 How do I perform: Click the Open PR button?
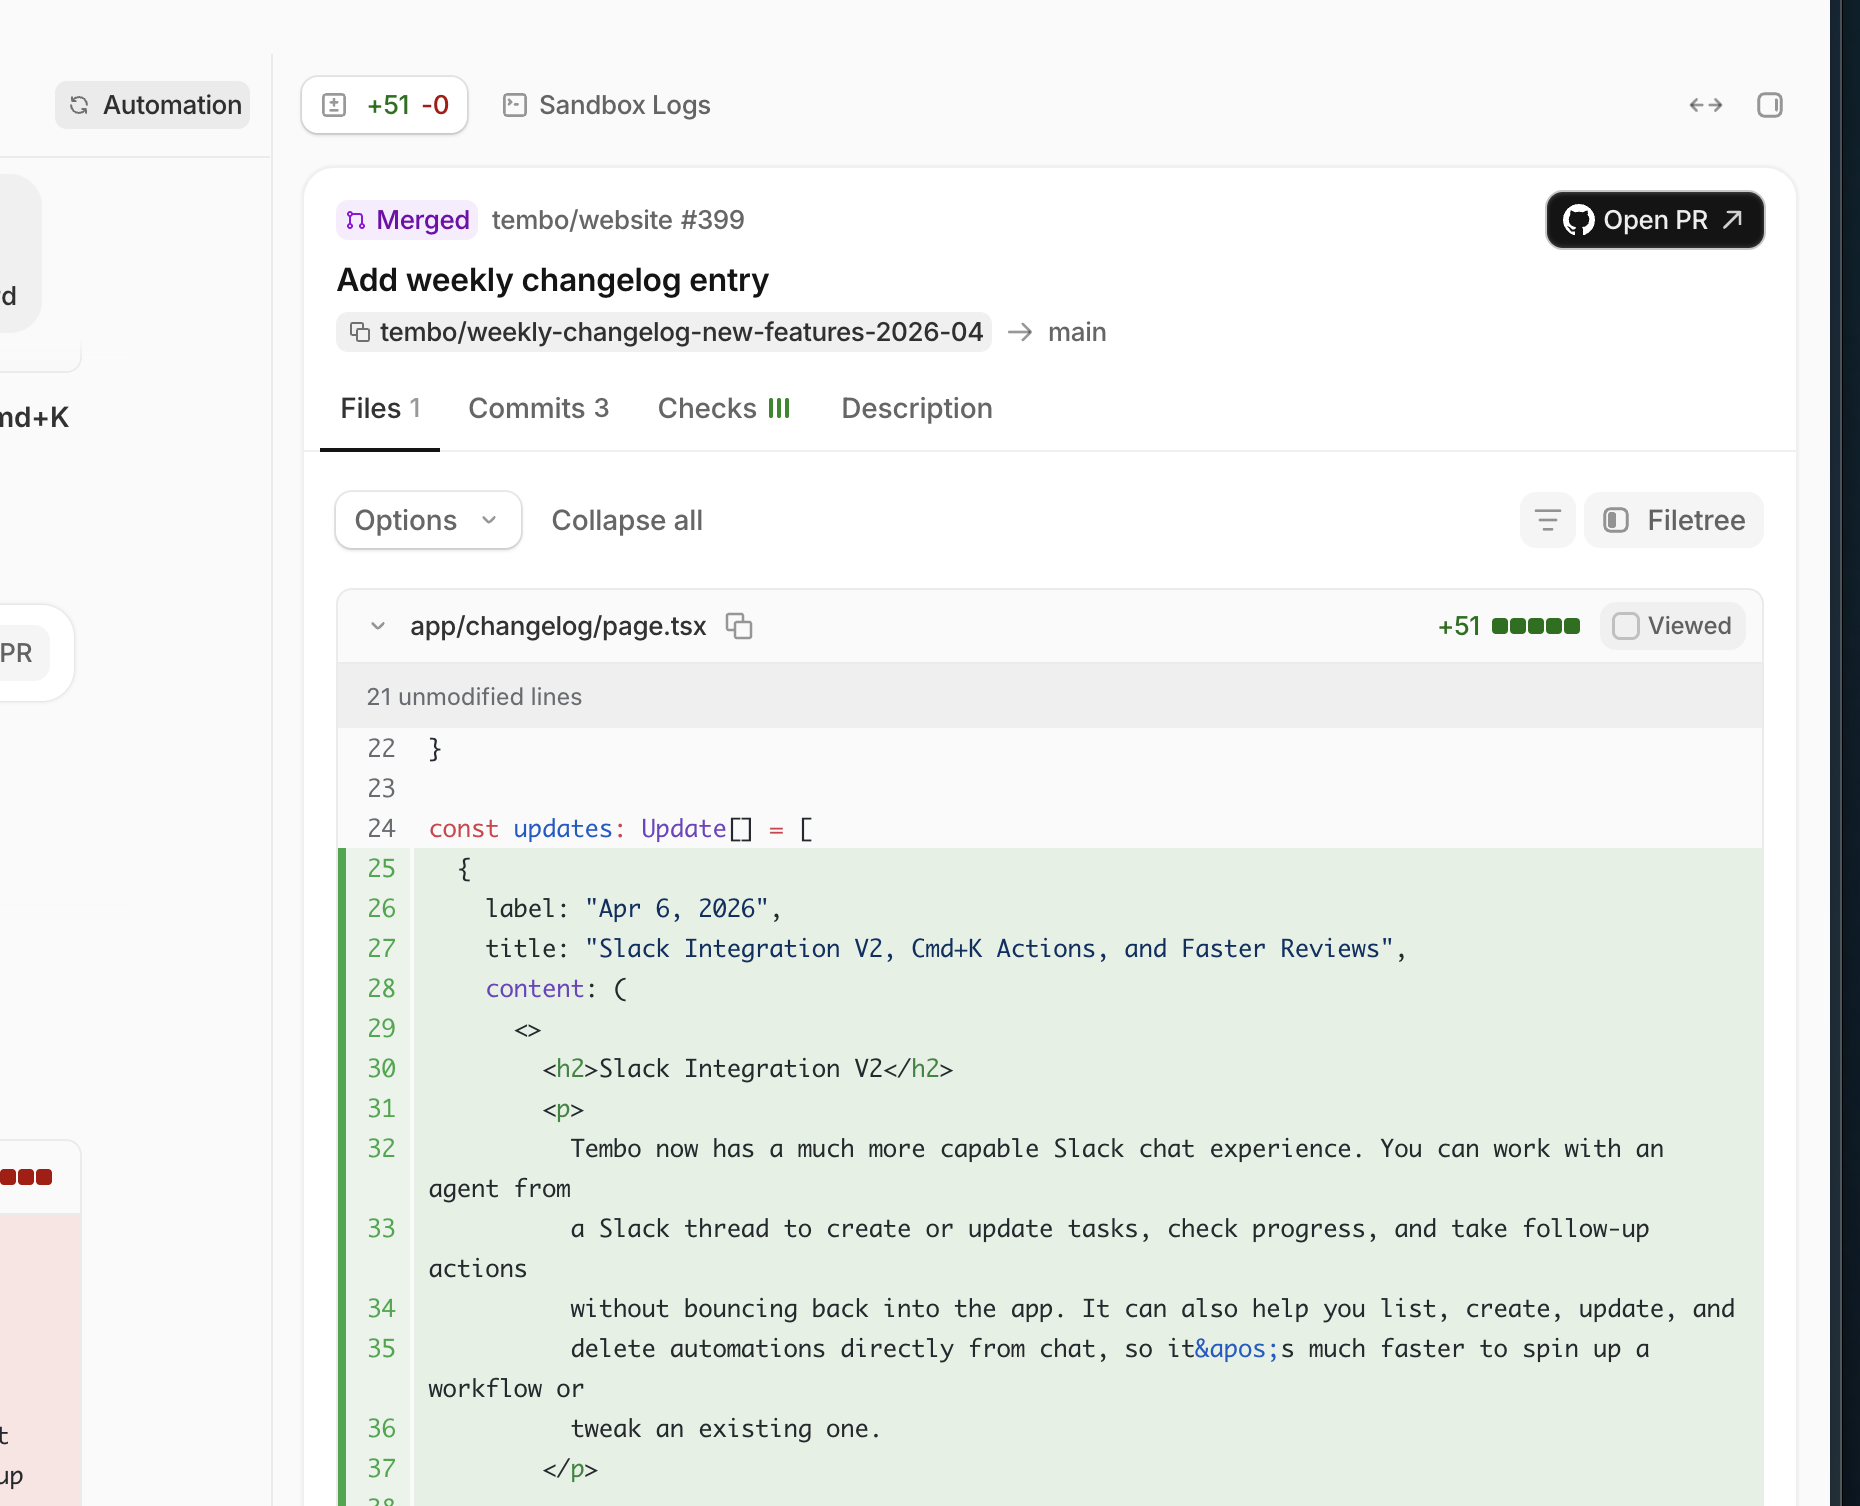click(x=1654, y=220)
